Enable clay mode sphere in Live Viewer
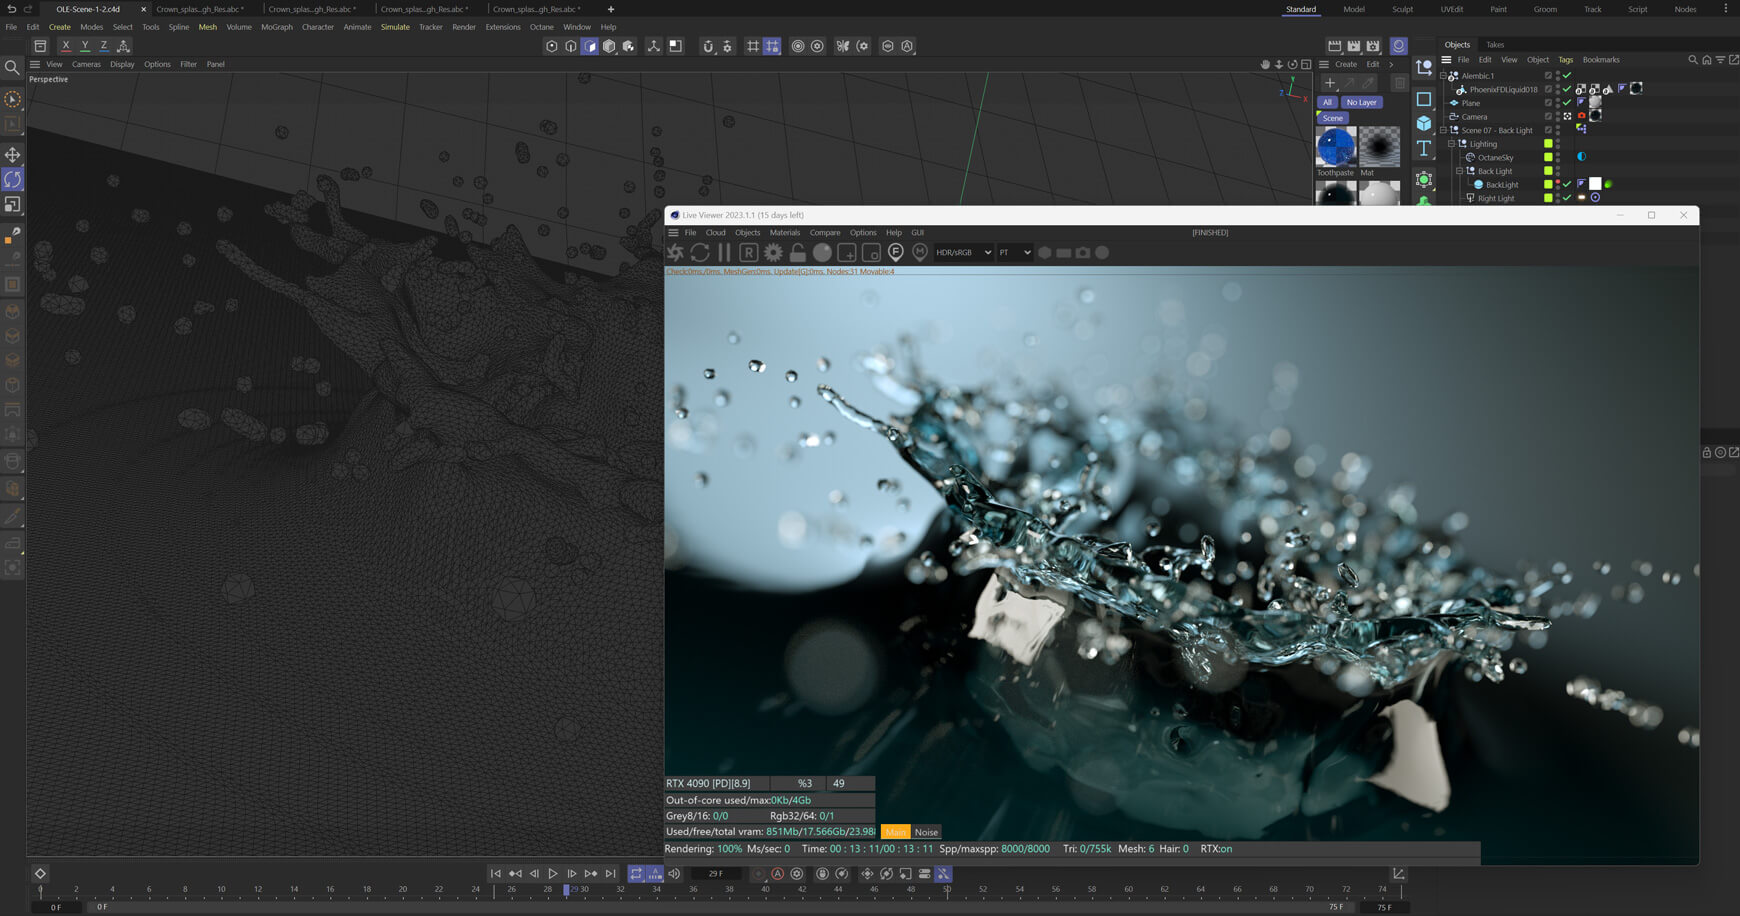The width and height of the screenshot is (1740, 916). click(x=822, y=253)
